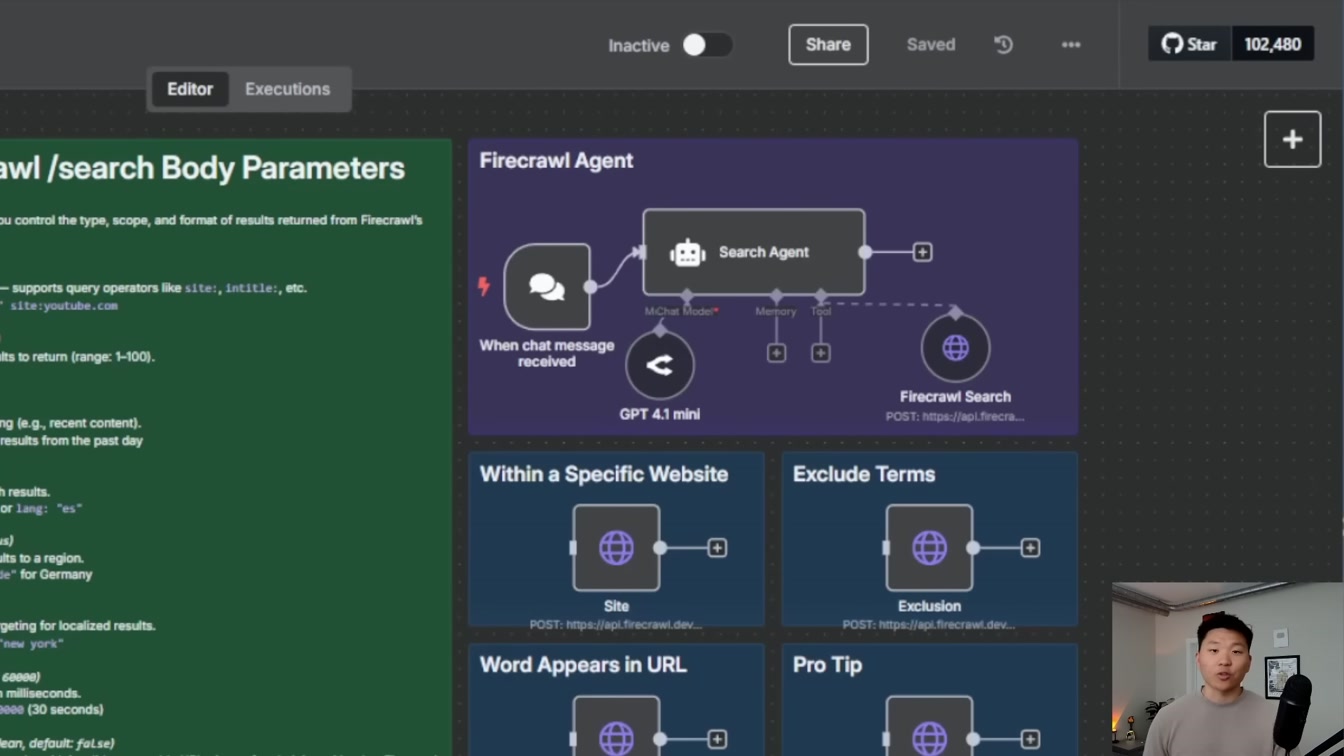Click the Chat Model connector label
The image size is (1344, 756).
click(681, 311)
